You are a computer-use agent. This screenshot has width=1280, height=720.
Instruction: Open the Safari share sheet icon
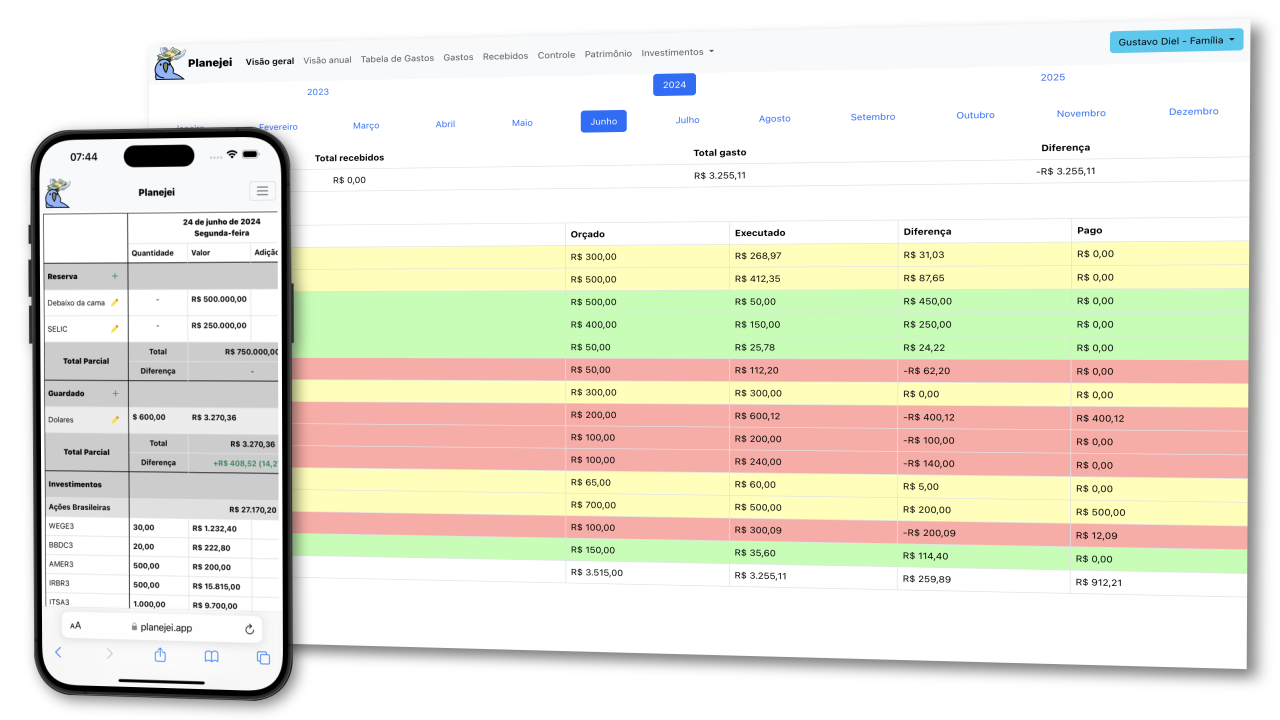click(160, 655)
